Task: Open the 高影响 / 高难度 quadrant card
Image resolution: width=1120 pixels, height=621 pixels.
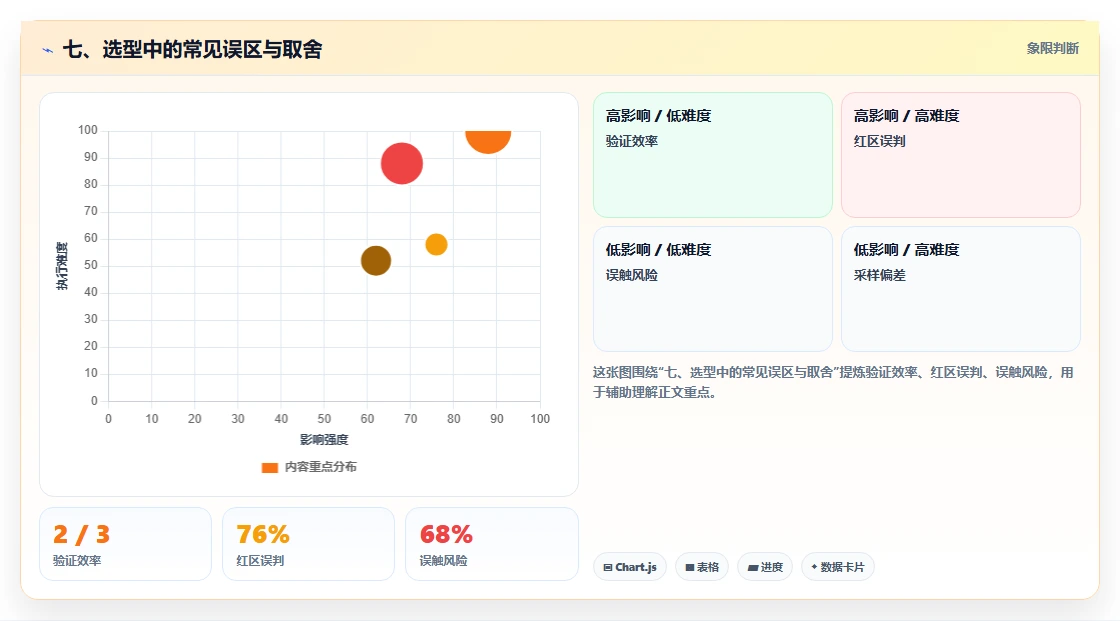Action: 961,155
